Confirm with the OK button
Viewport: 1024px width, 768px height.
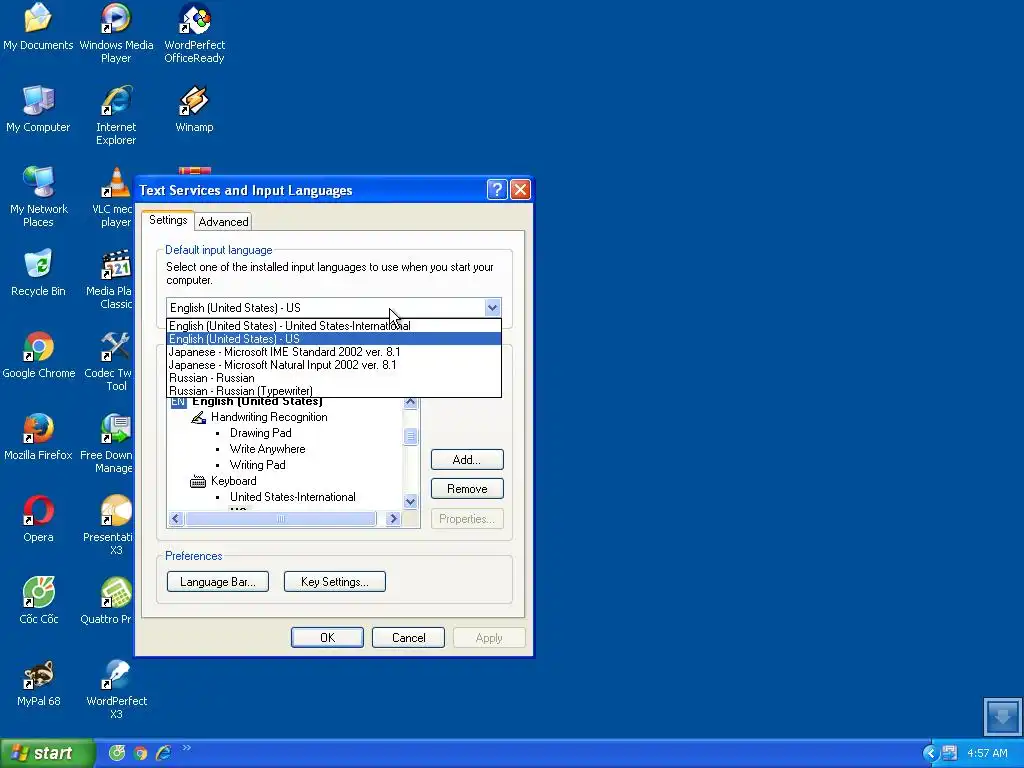[x=327, y=637]
